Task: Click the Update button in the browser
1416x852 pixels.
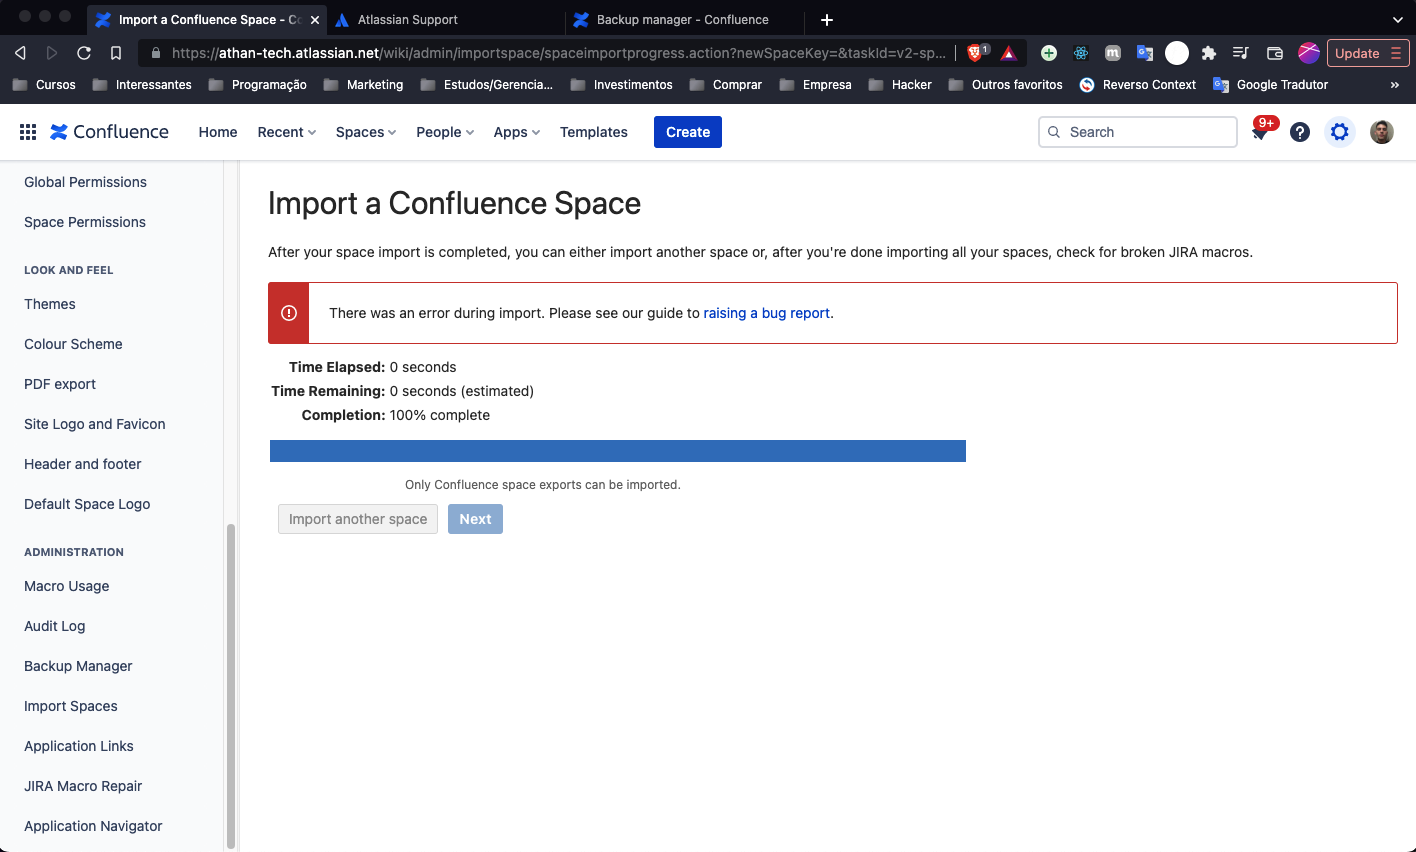Action: [x=1368, y=53]
